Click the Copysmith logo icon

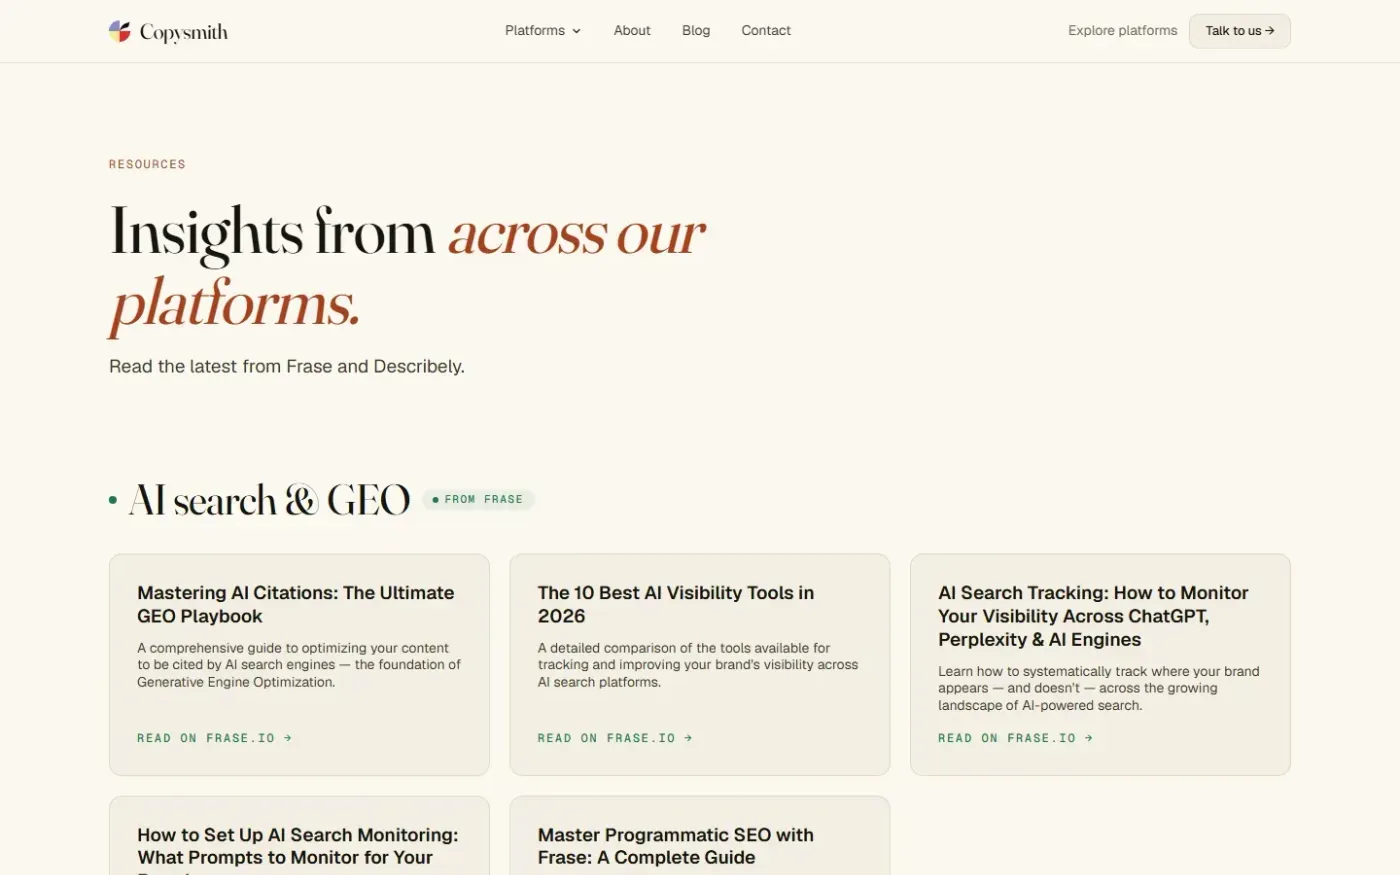coord(120,31)
